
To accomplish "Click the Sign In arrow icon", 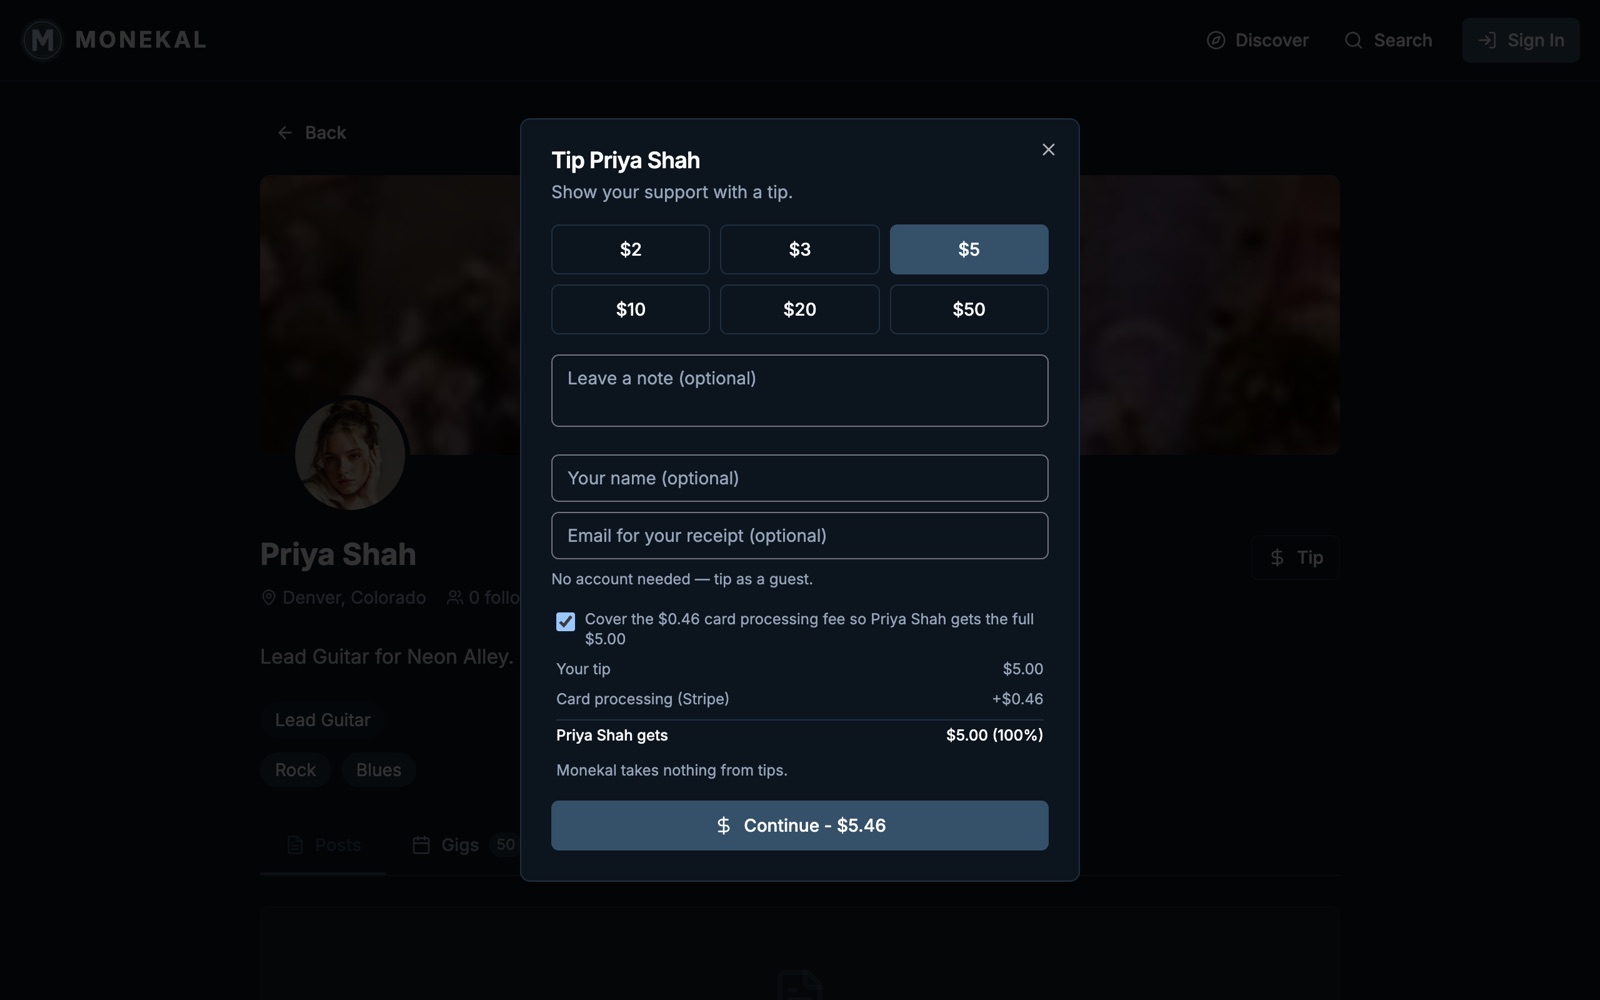I will pyautogui.click(x=1487, y=40).
